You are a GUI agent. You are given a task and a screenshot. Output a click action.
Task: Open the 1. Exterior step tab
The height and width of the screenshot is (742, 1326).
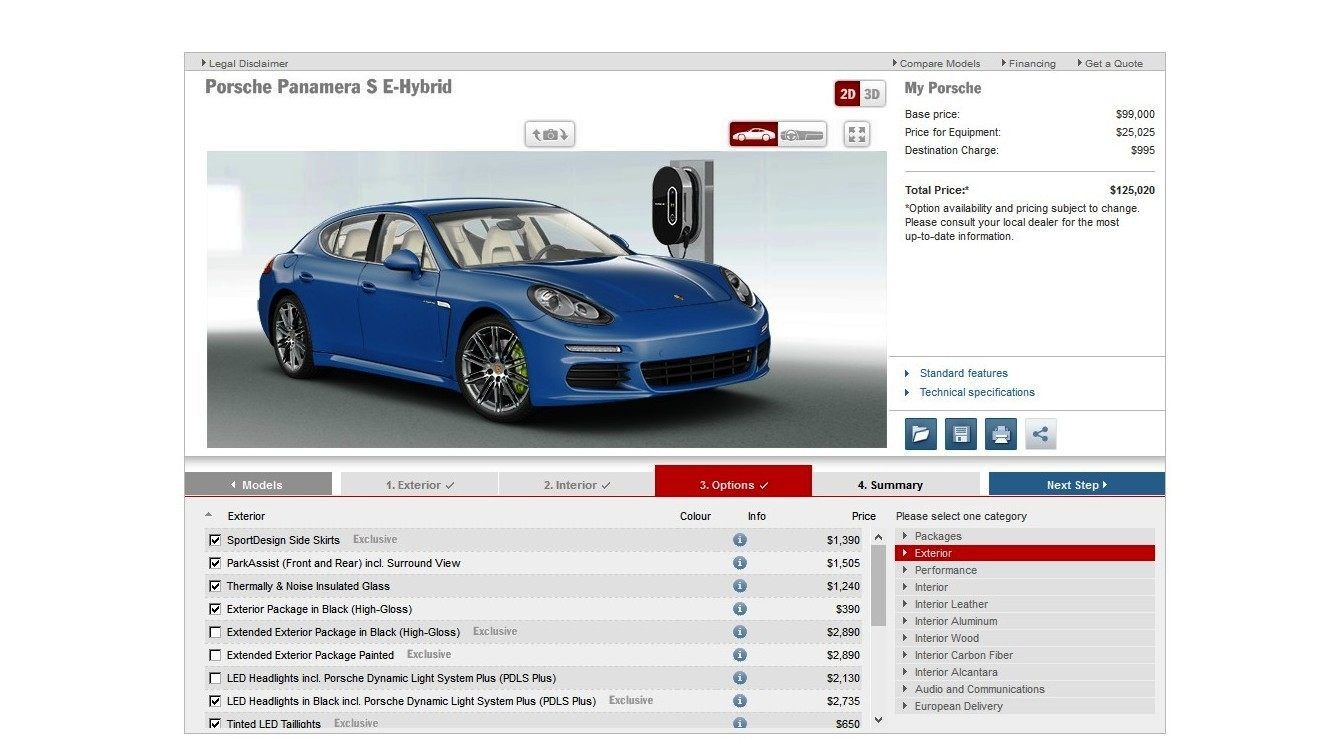point(419,484)
